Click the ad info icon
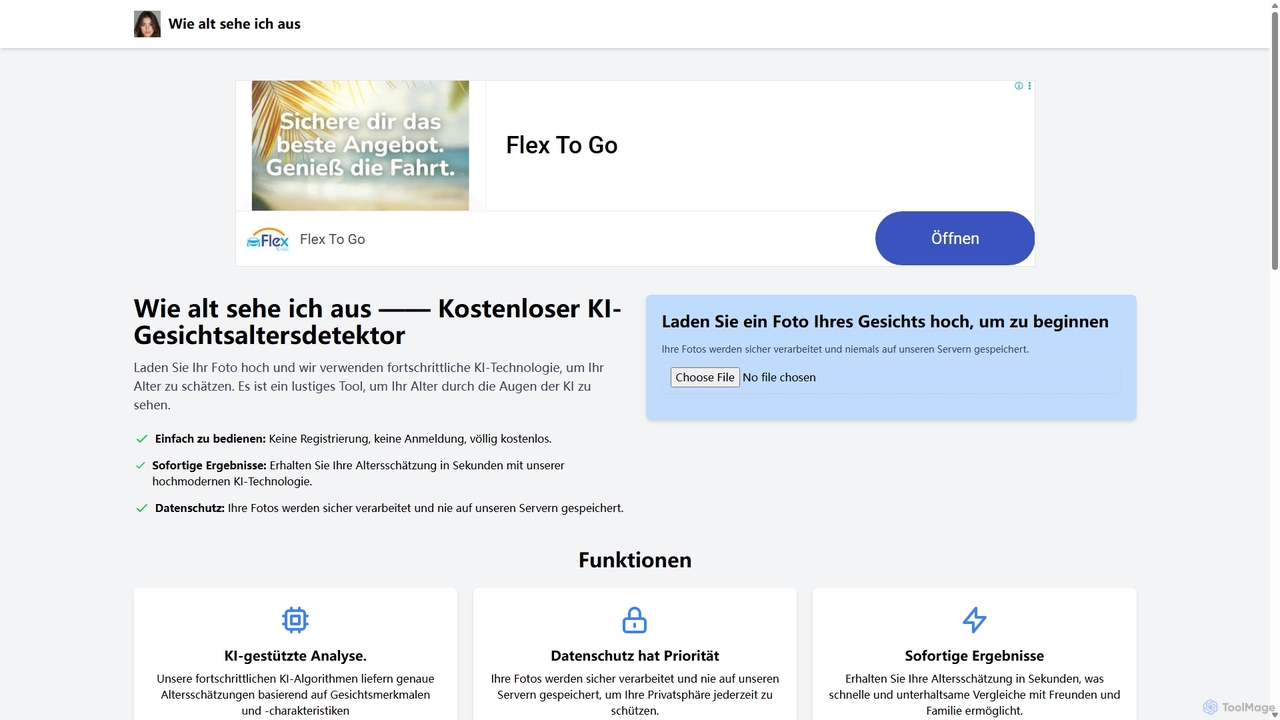The height and width of the screenshot is (720, 1280). (x=1019, y=86)
